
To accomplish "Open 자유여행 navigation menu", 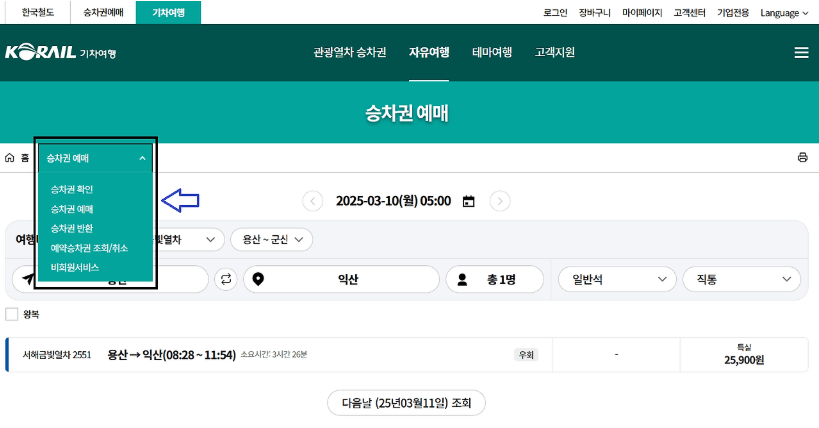I will [x=429, y=52].
